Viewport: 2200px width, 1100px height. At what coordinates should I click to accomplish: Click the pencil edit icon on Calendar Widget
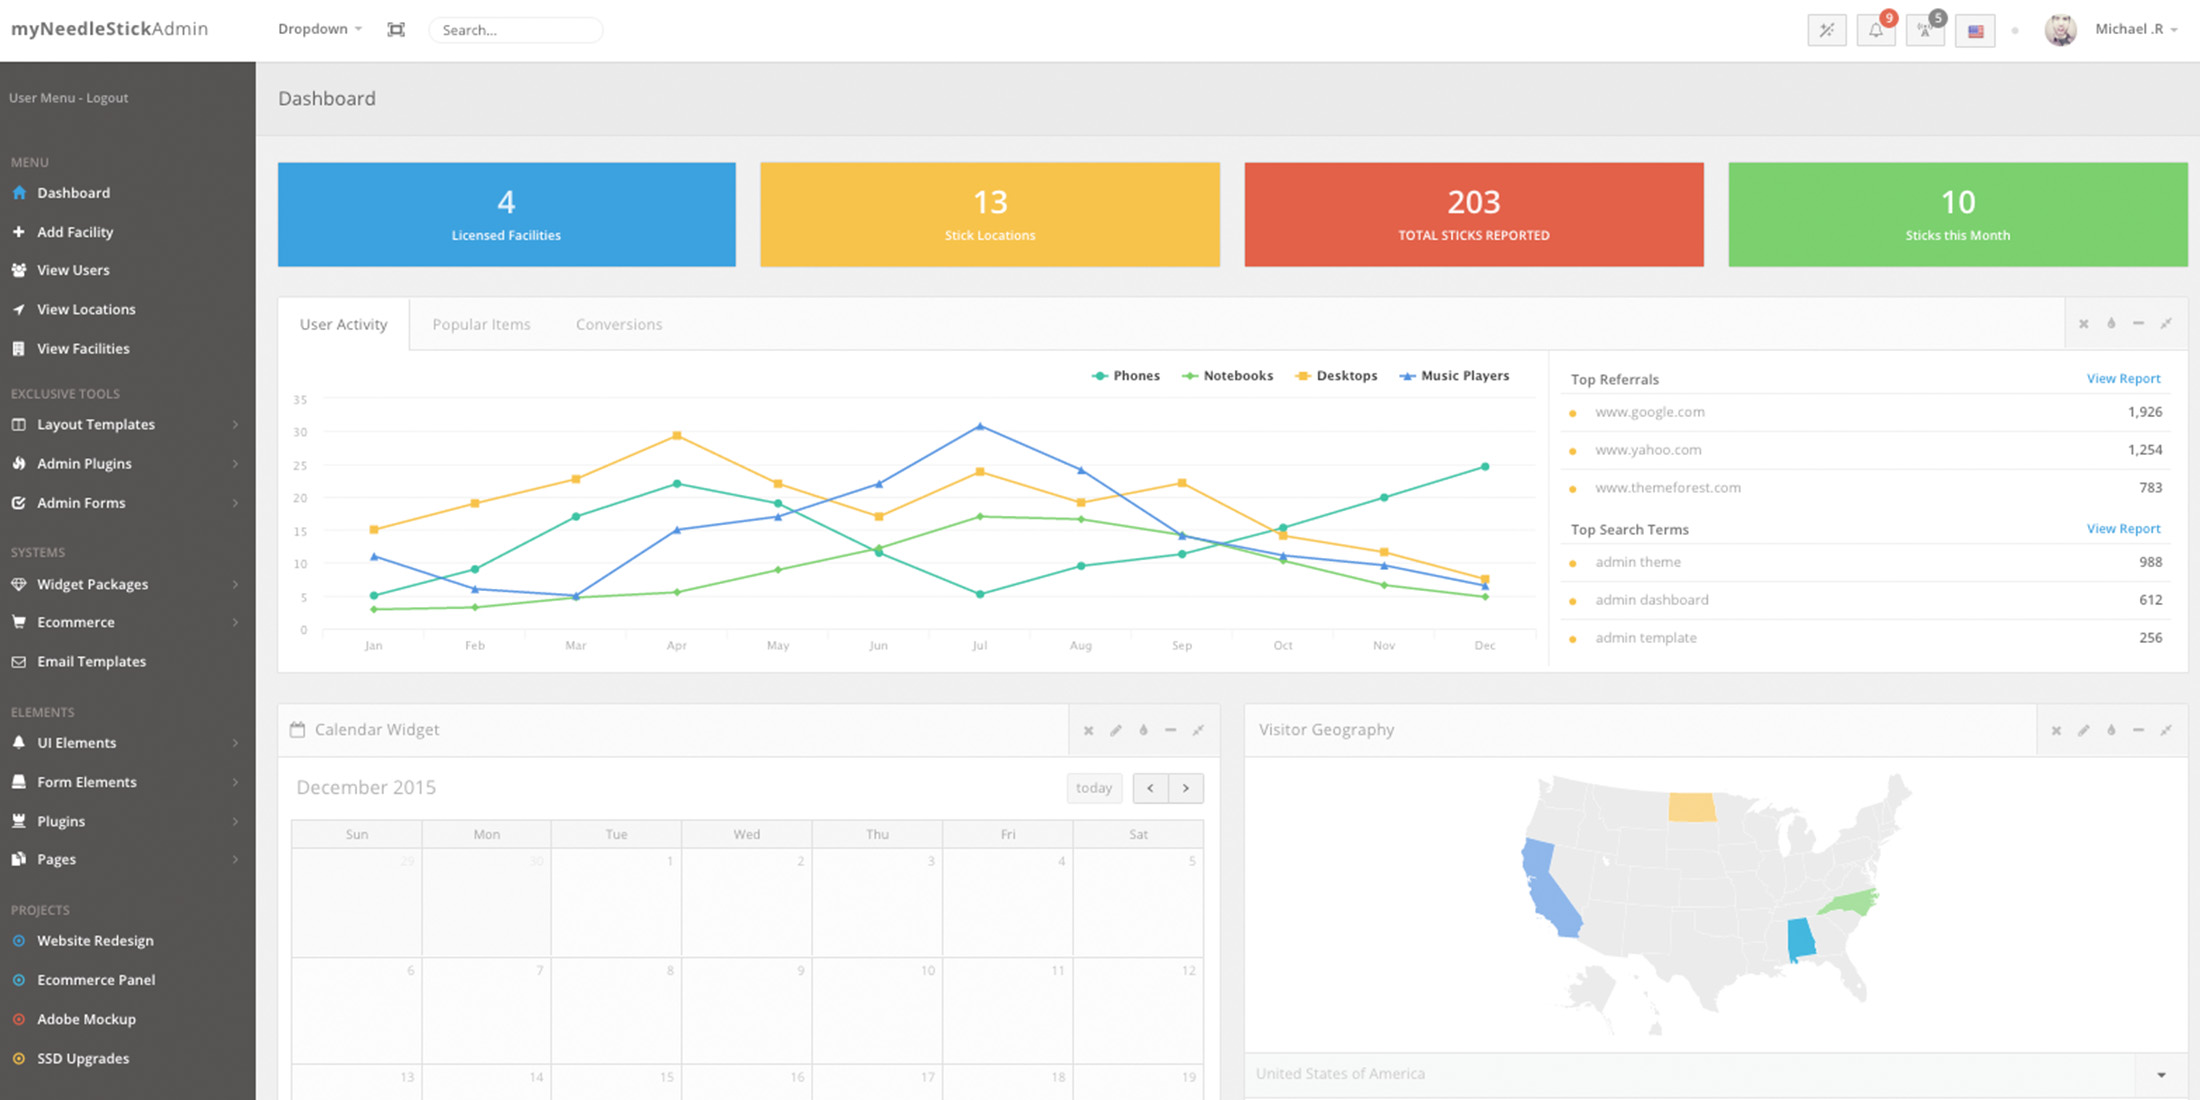pos(1116,730)
